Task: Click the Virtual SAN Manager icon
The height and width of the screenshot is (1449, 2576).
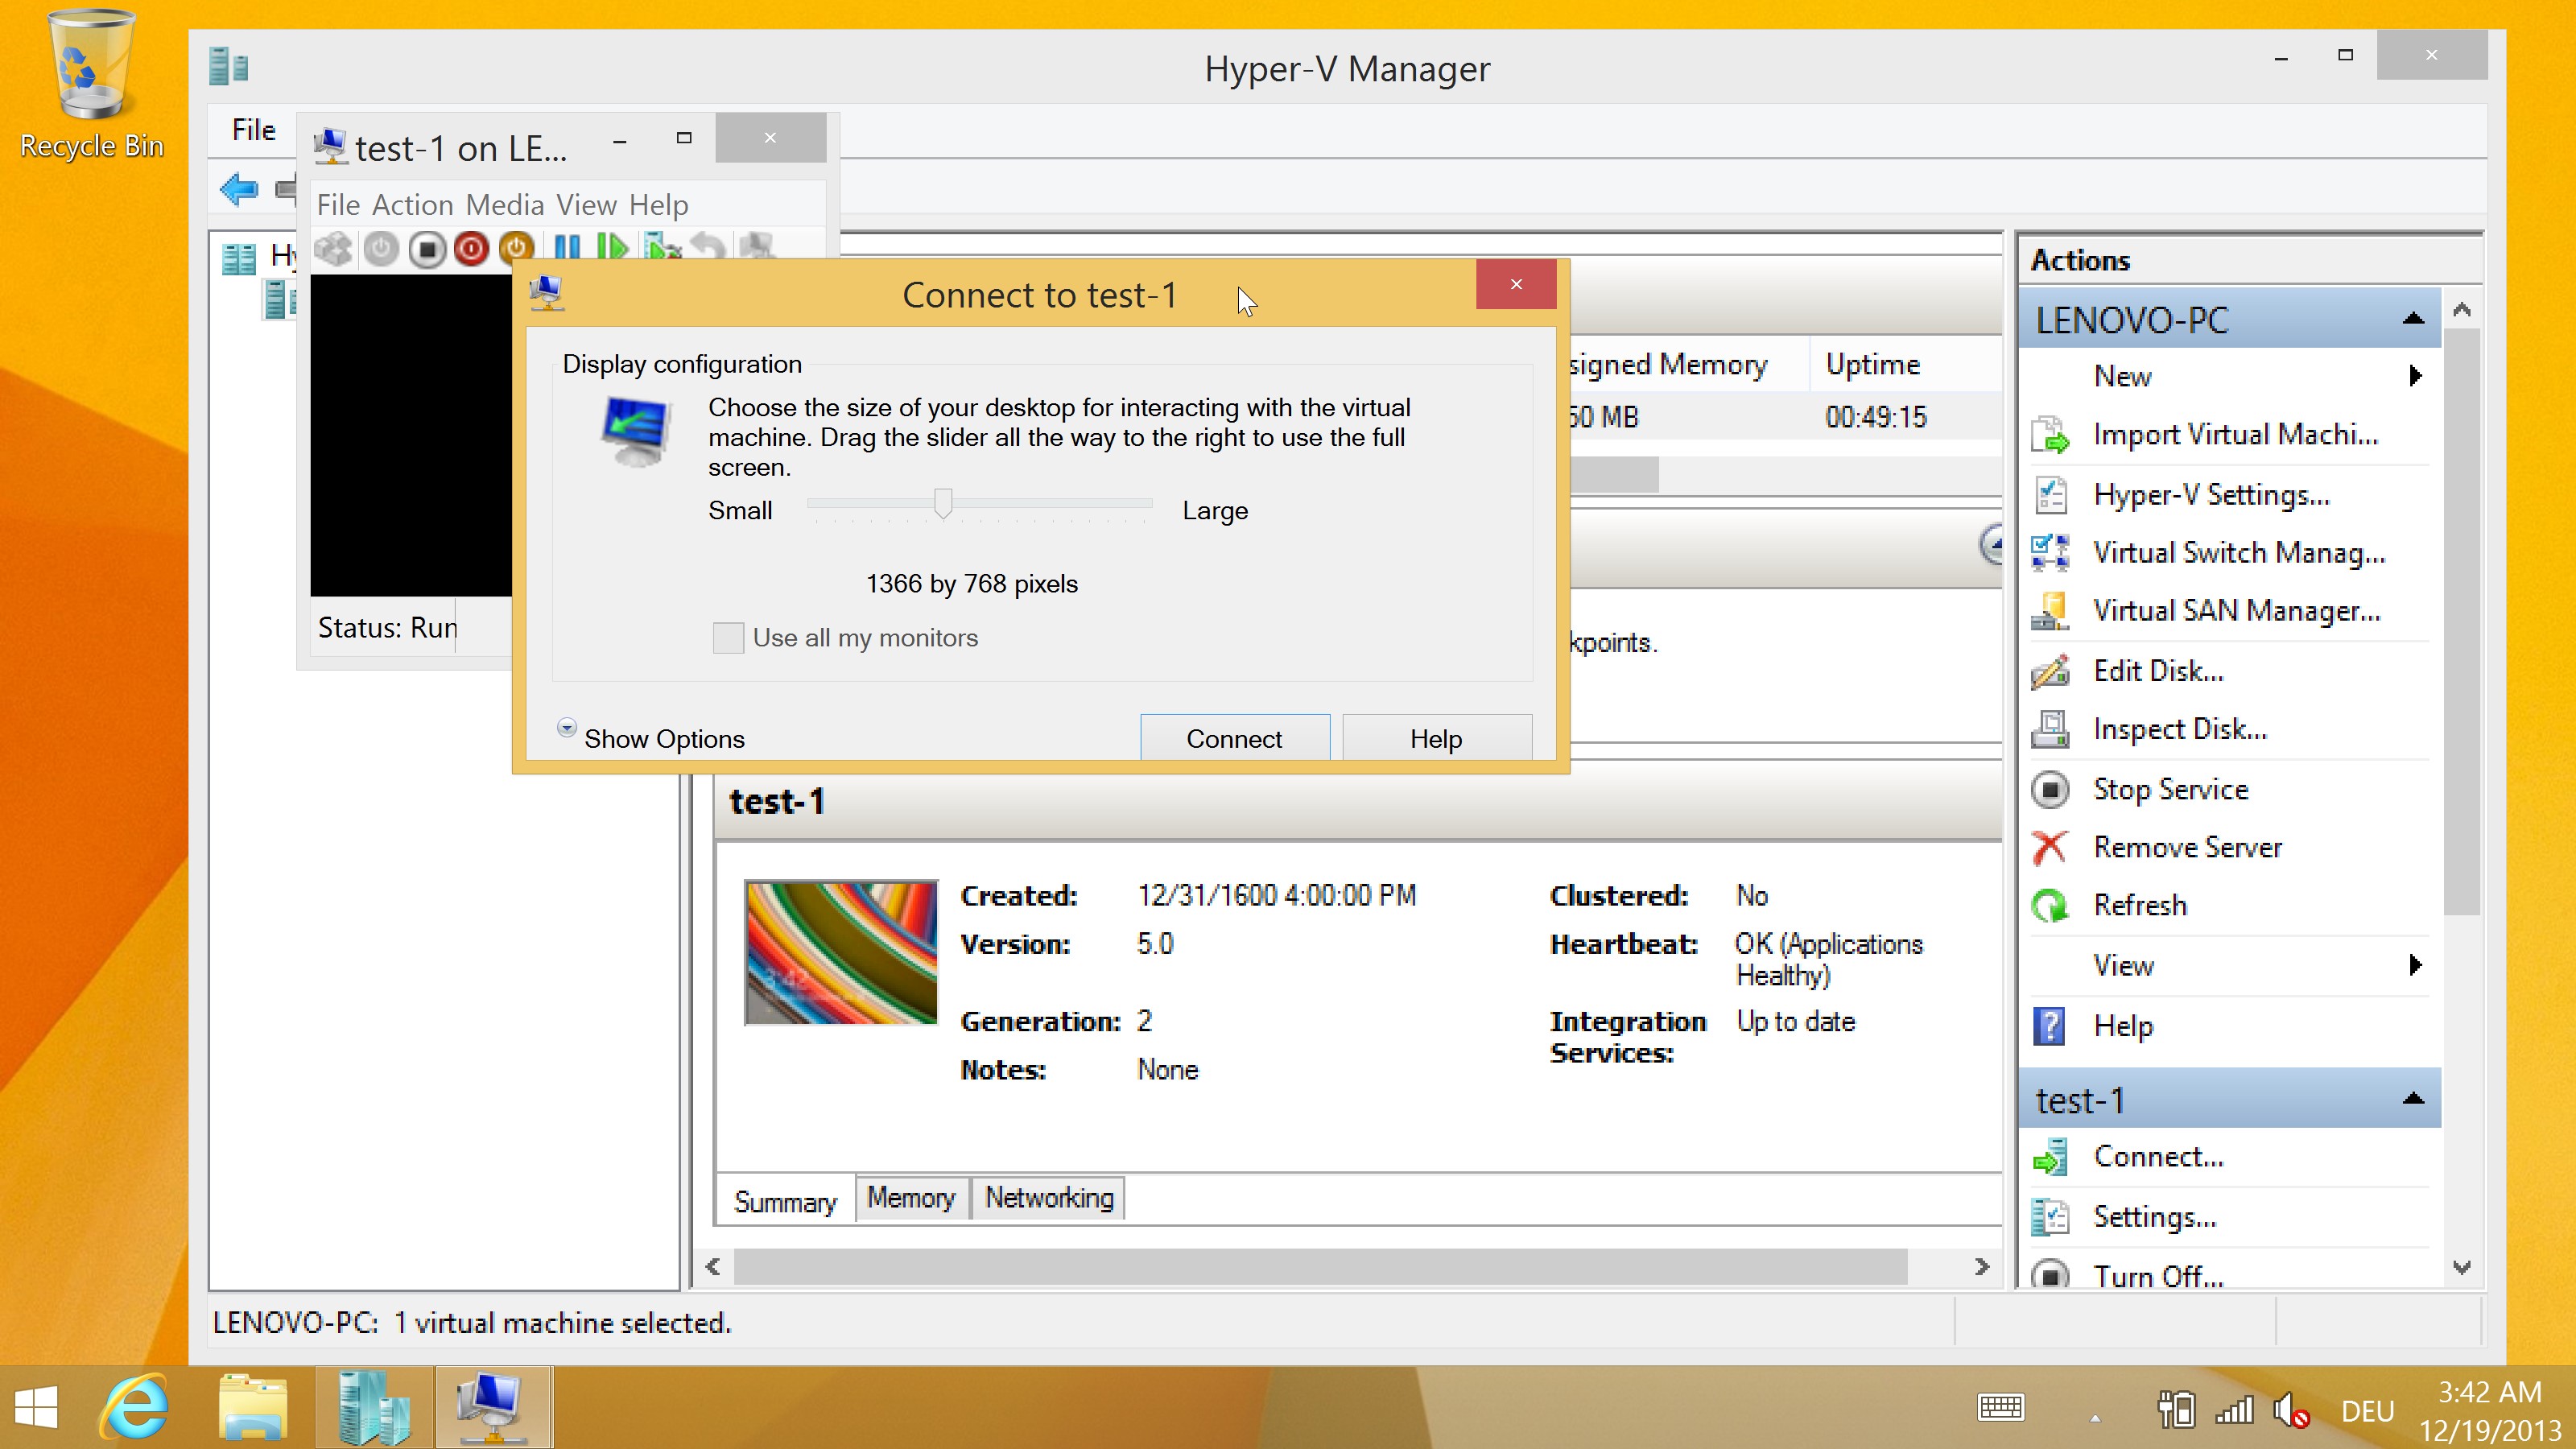Action: 2050,611
